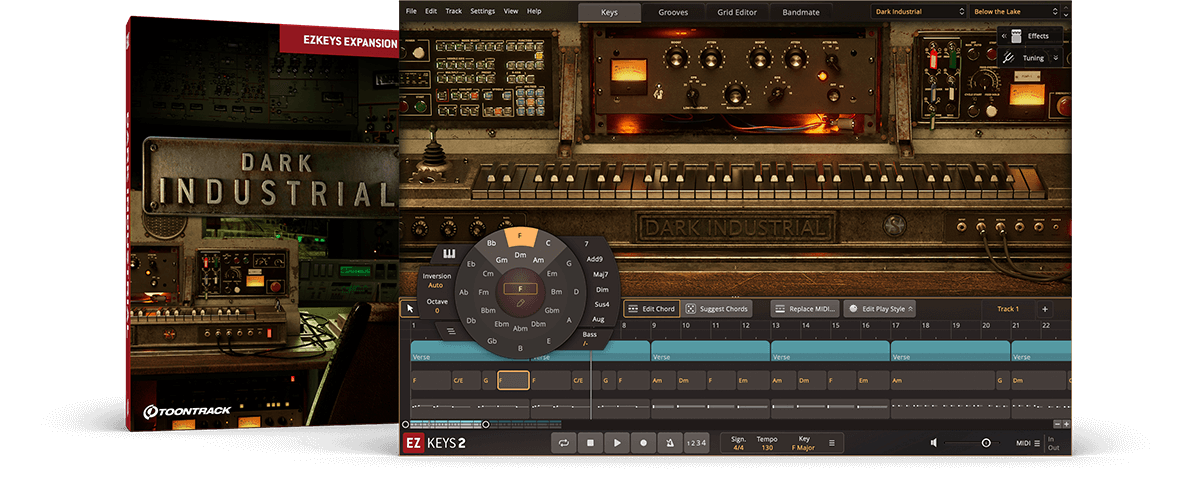Image resolution: width=1200 pixels, height=488 pixels.
Task: Toggle loop playback in the transport bar
Action: pyautogui.click(x=565, y=442)
